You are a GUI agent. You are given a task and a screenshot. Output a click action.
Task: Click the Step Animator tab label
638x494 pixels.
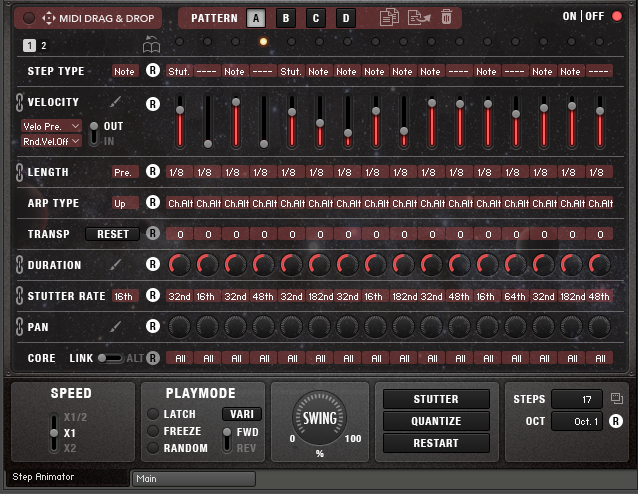click(43, 477)
